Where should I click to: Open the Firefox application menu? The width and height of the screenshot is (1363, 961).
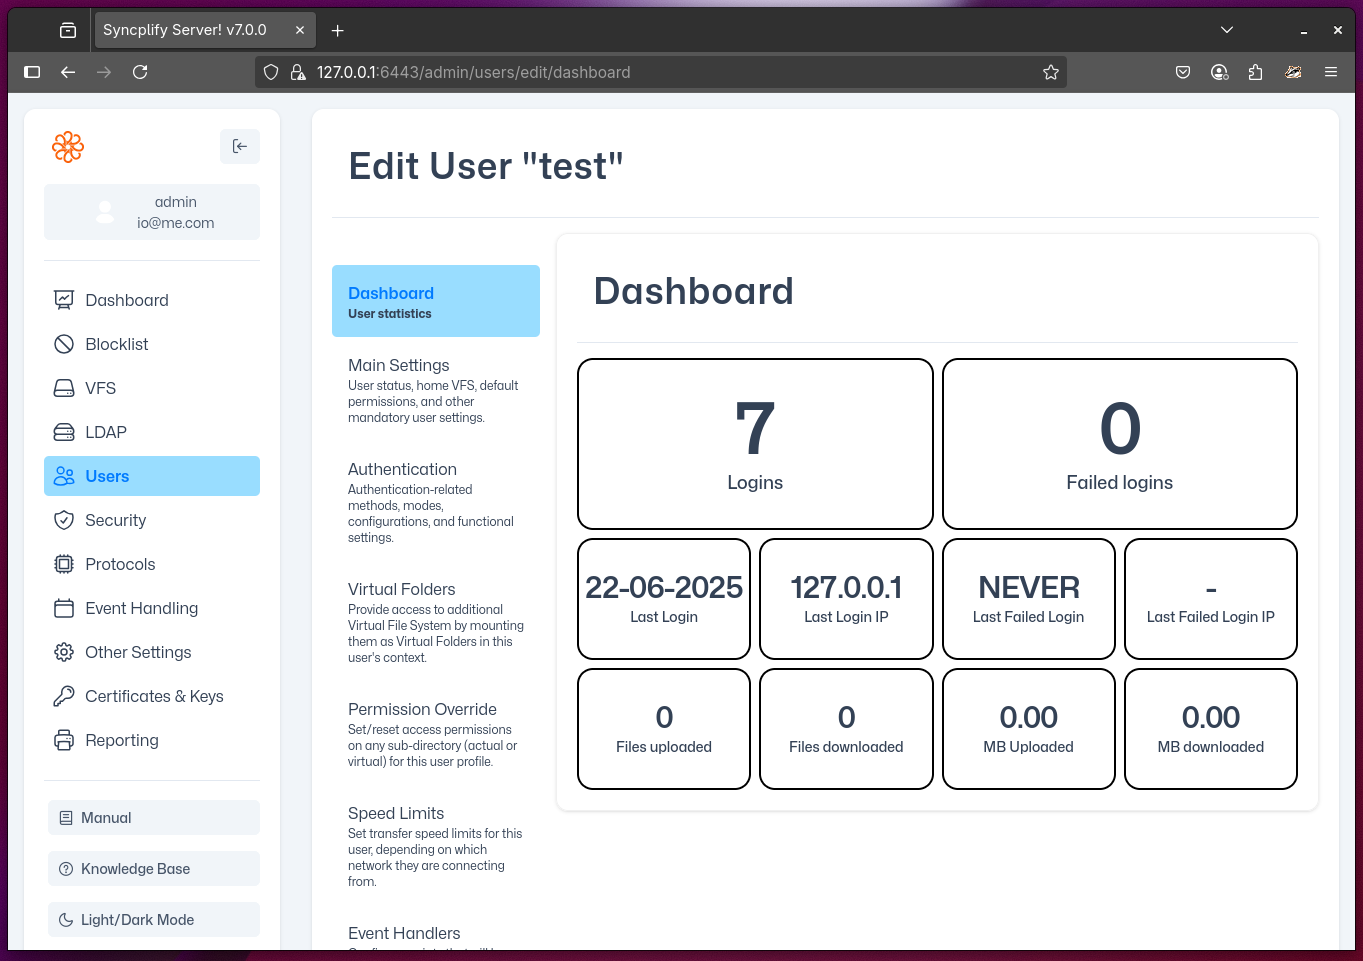(1331, 72)
